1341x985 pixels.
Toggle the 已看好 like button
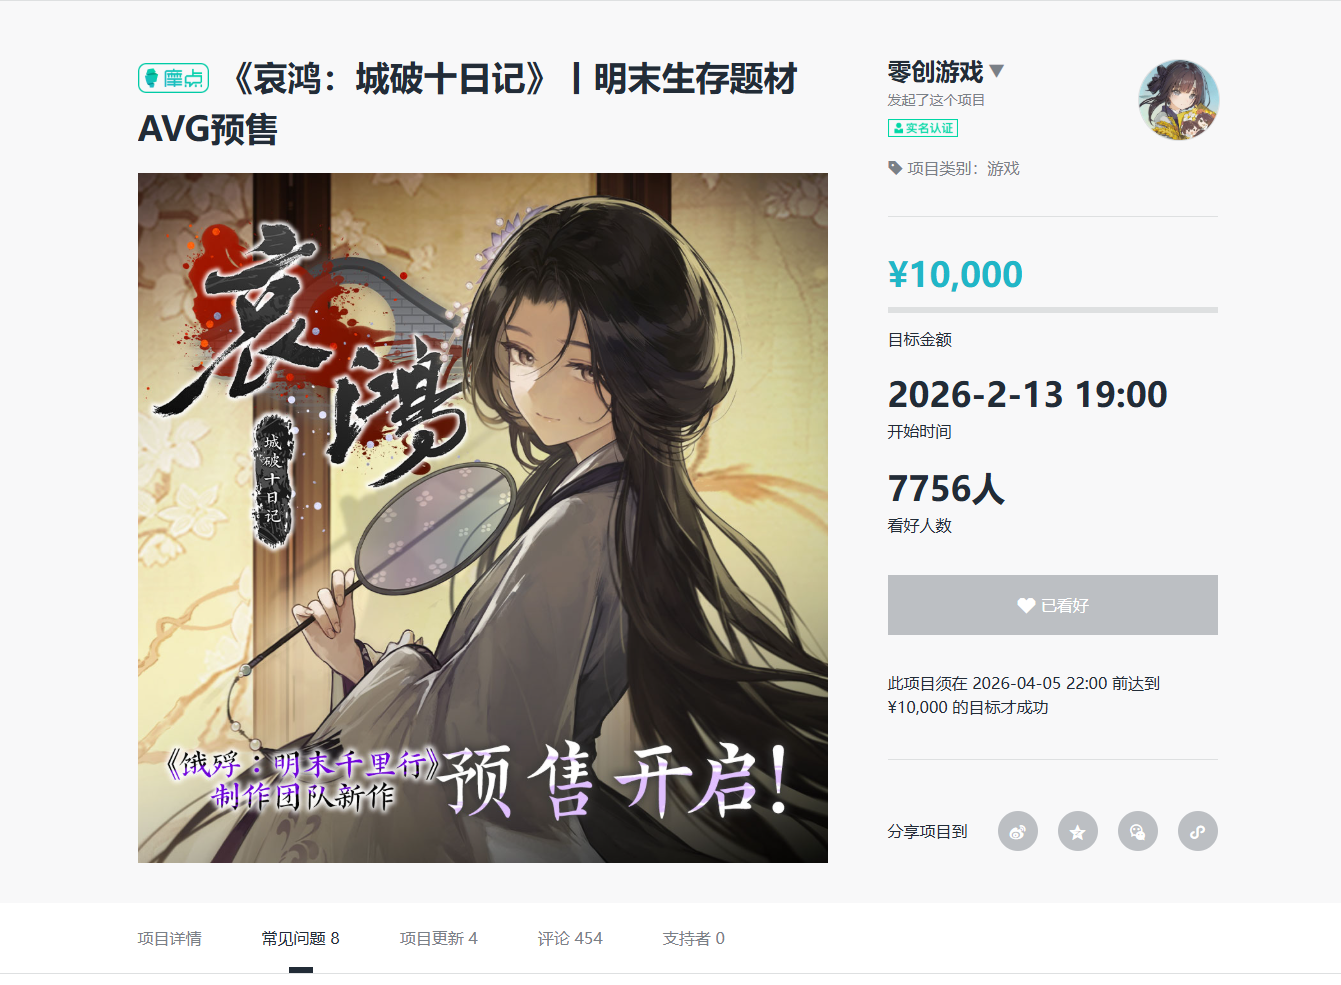tap(1052, 605)
